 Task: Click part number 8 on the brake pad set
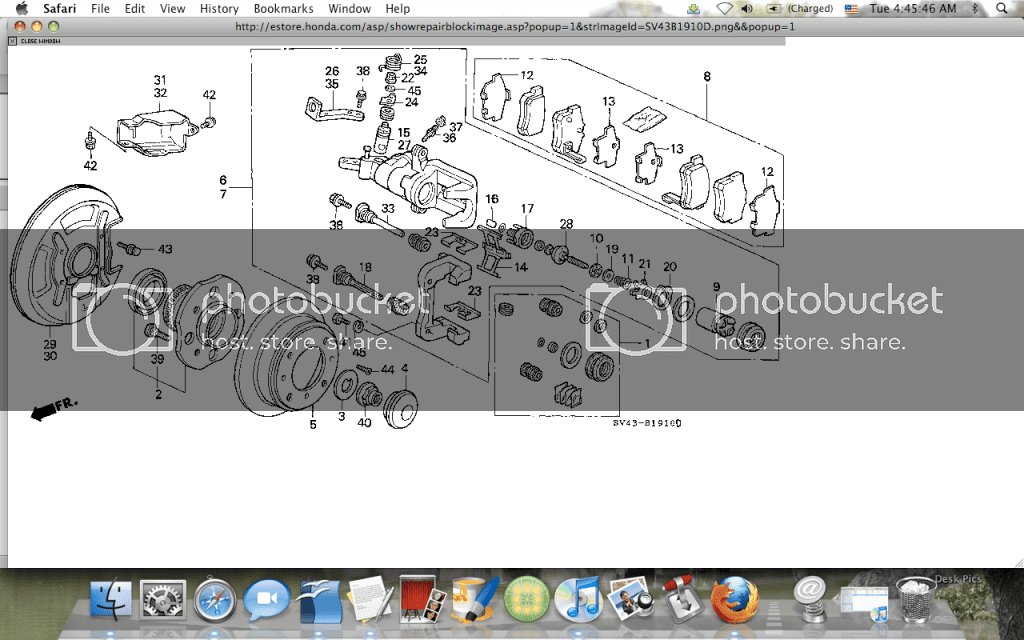(707, 76)
